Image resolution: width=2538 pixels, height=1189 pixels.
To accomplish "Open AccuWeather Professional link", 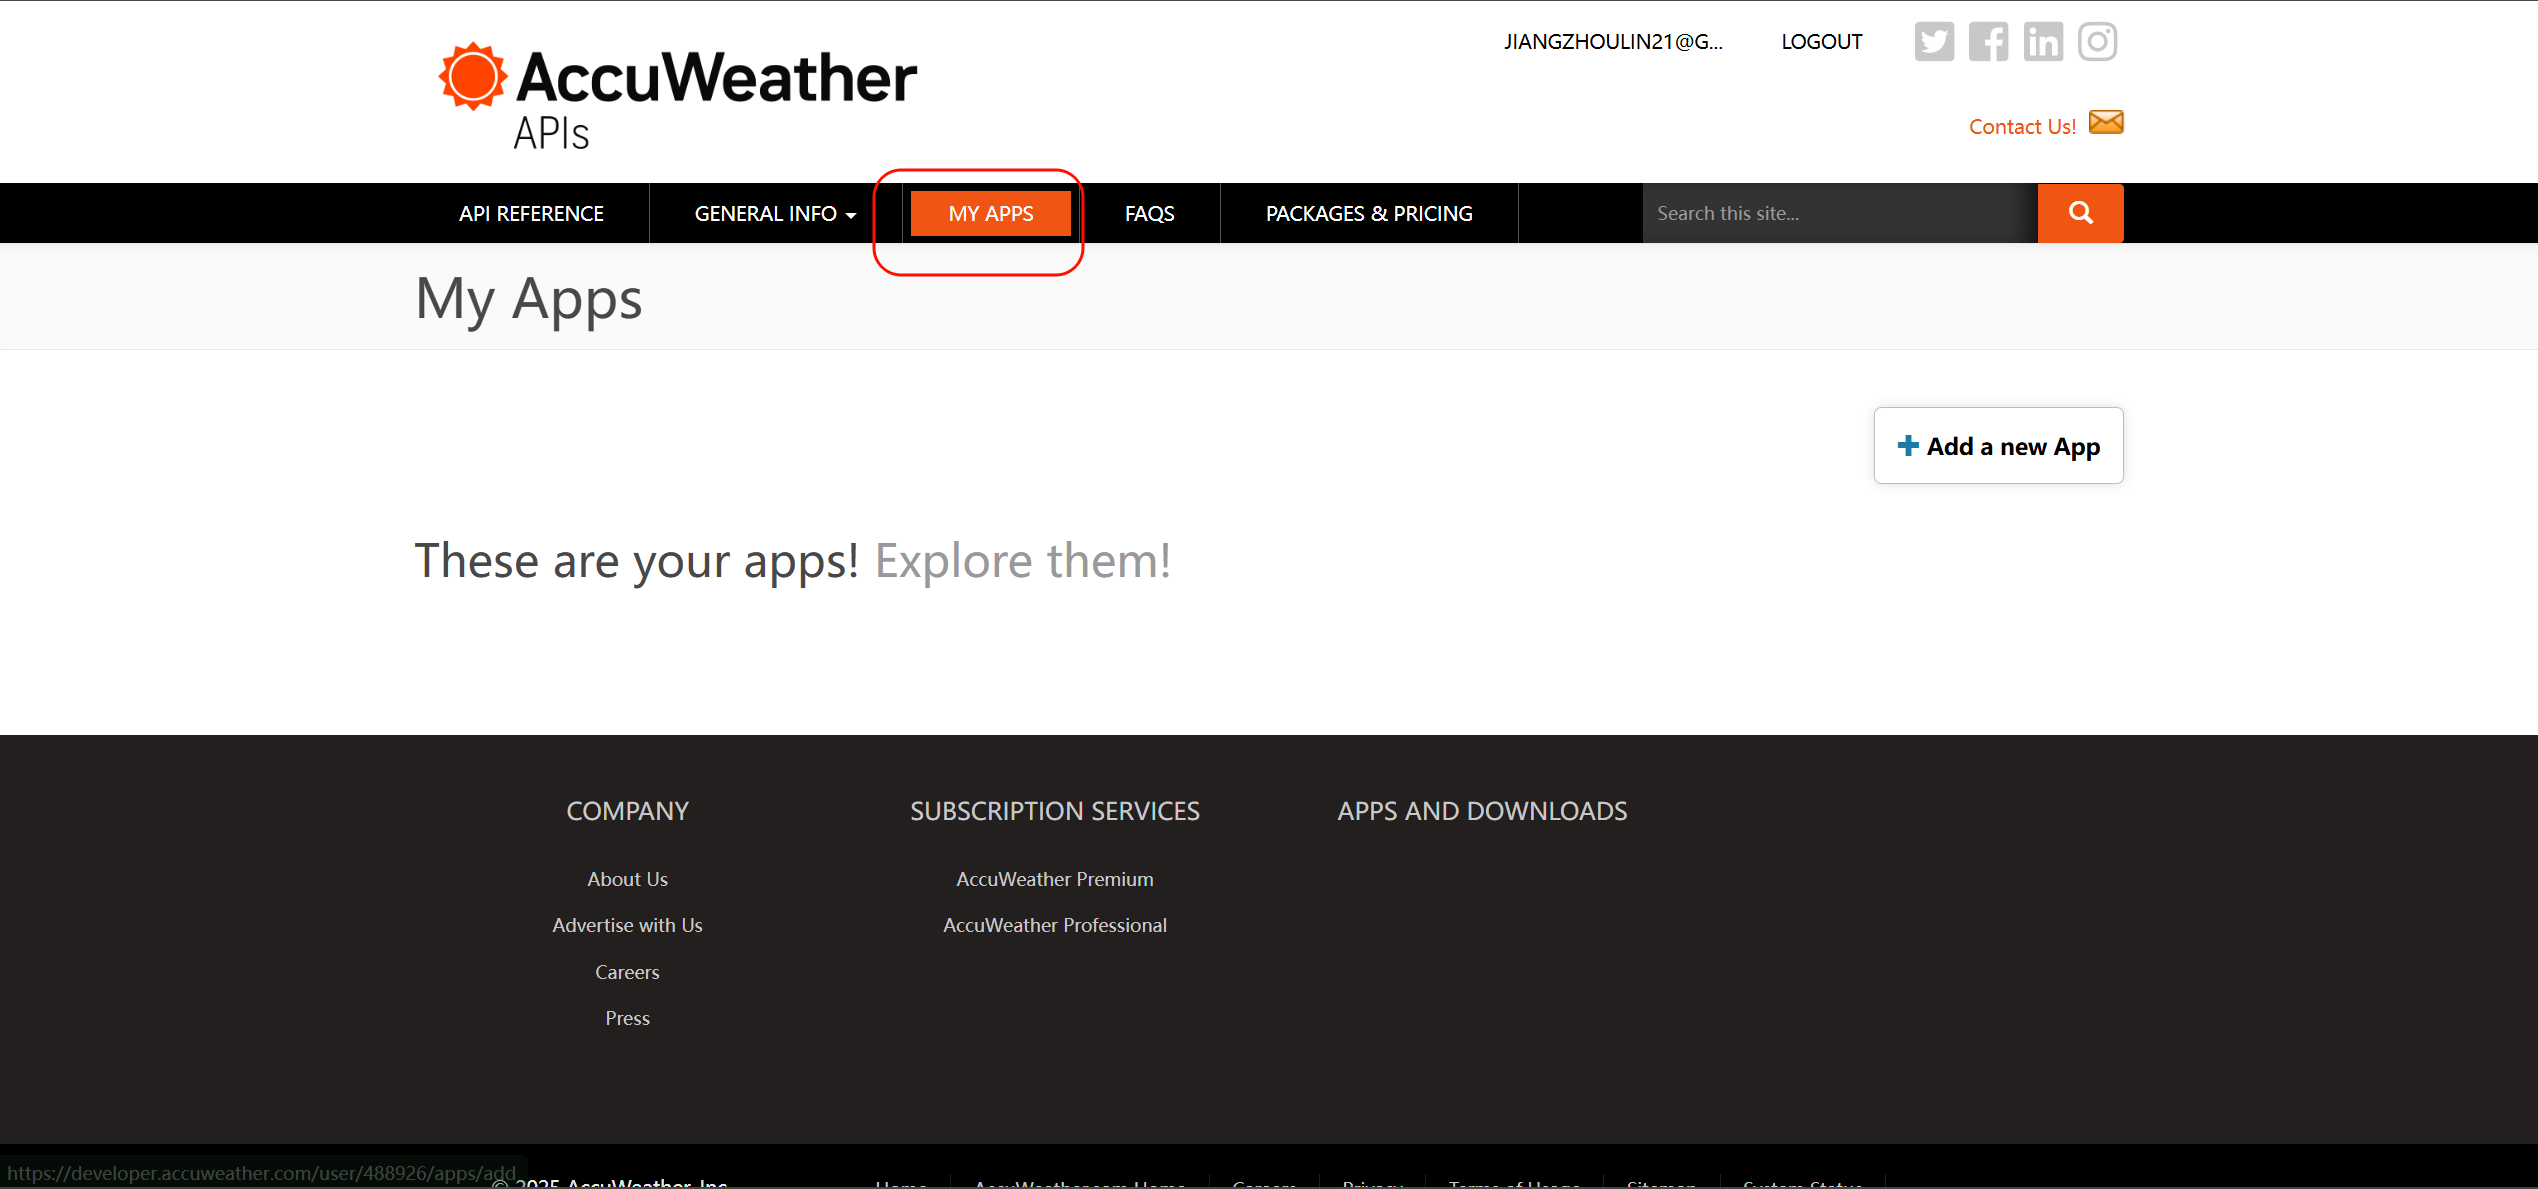I will [1055, 925].
